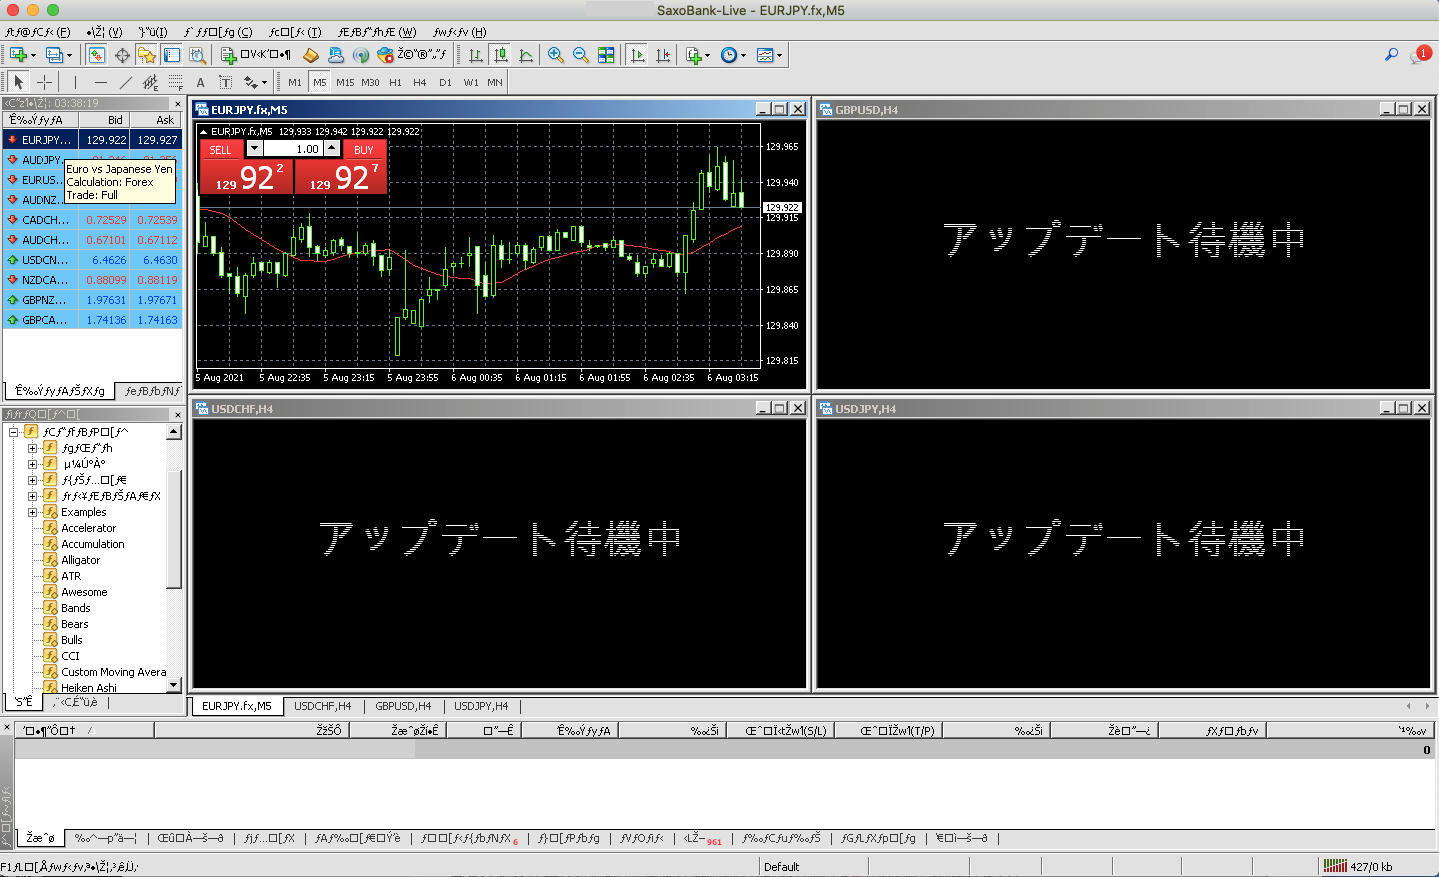Toggle the Market Watch panel icon
This screenshot has height=877, width=1439.
point(97,55)
